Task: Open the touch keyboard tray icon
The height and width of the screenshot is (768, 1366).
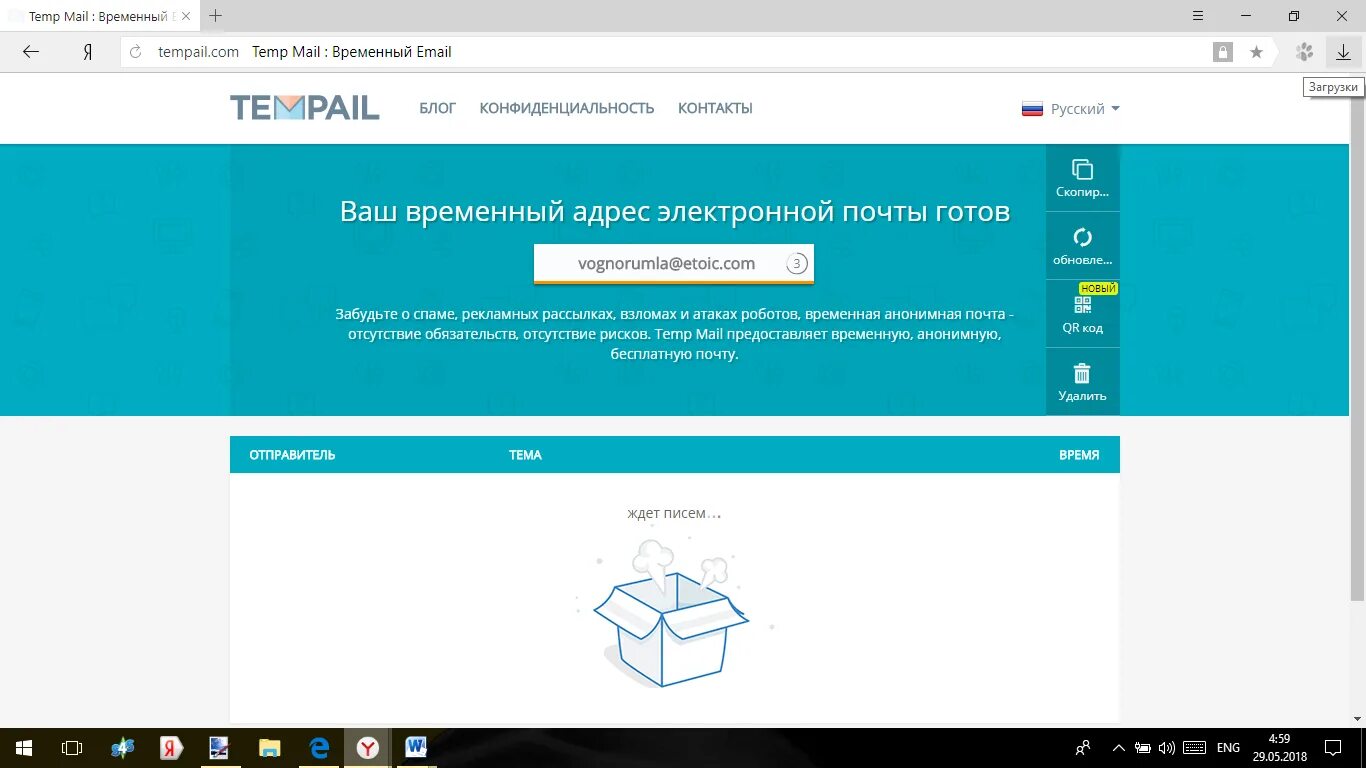Action: click(x=1194, y=748)
